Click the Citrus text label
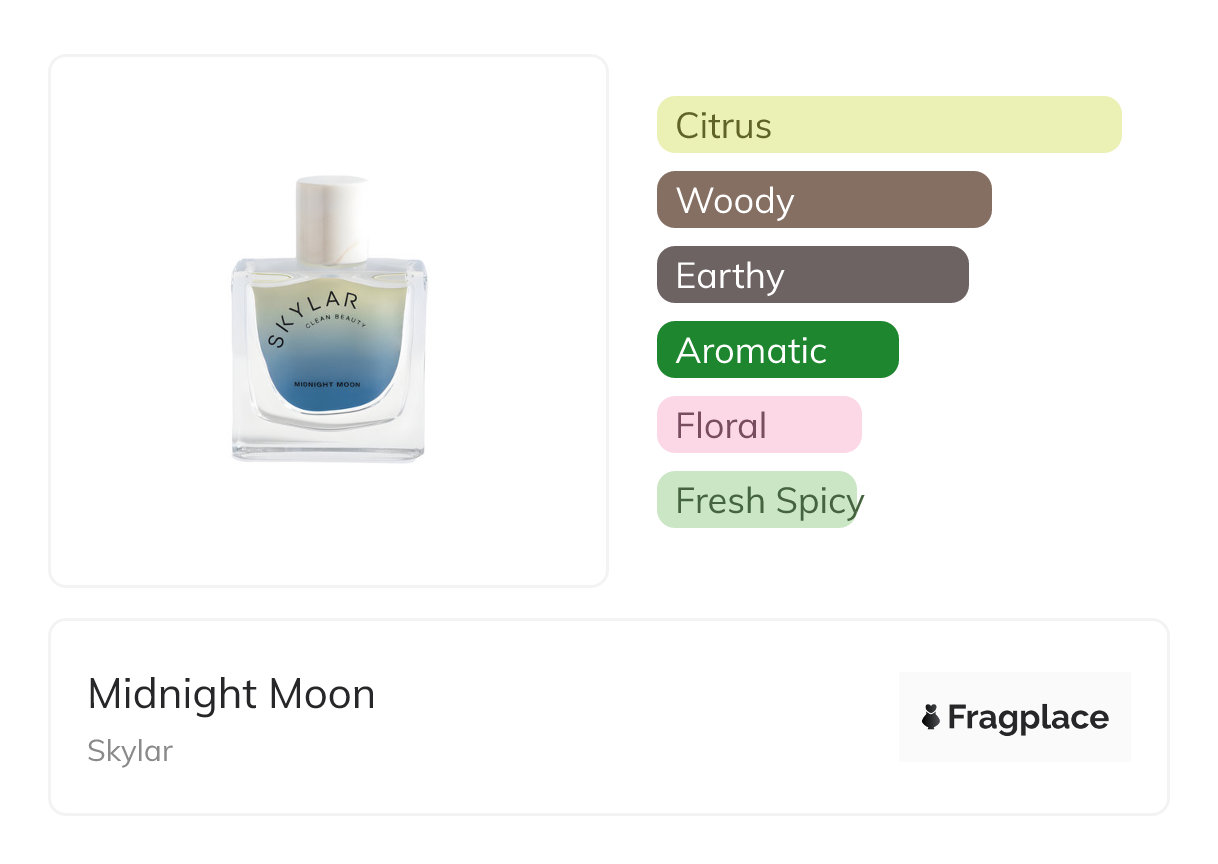The height and width of the screenshot is (864, 1218). [723, 126]
